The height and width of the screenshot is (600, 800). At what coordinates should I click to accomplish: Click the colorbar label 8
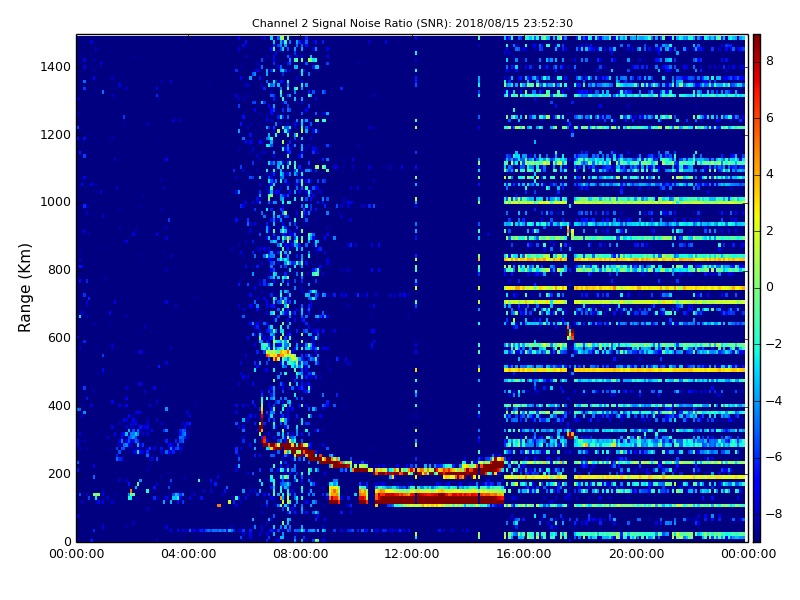(770, 61)
